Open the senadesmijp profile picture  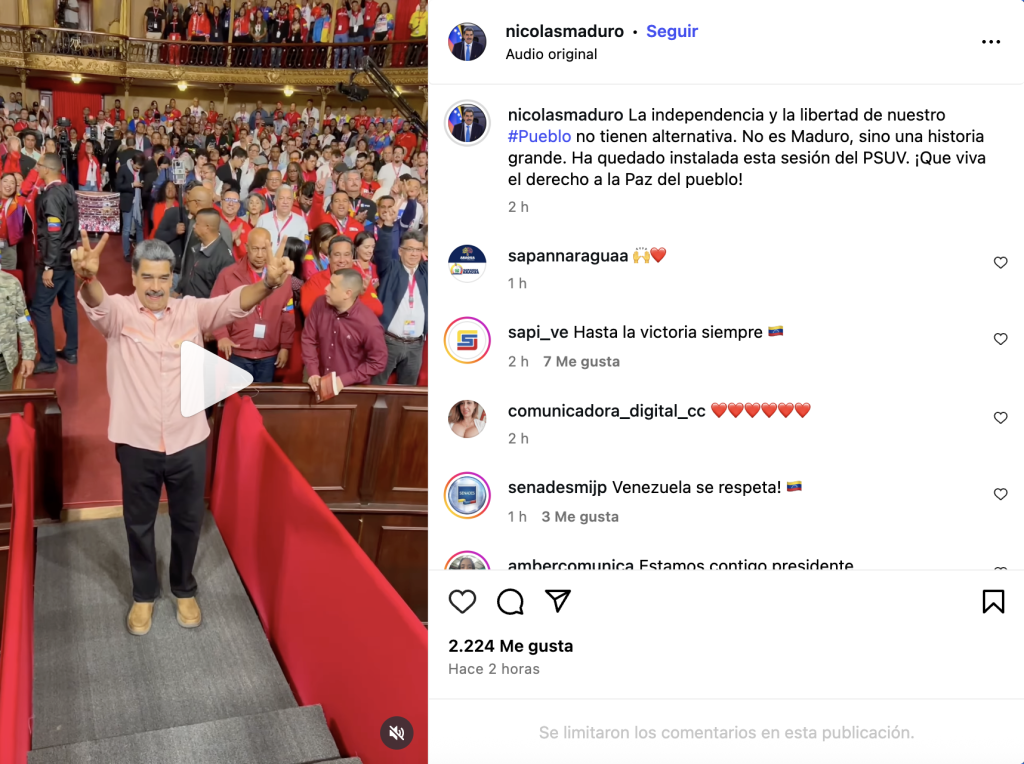pos(467,495)
